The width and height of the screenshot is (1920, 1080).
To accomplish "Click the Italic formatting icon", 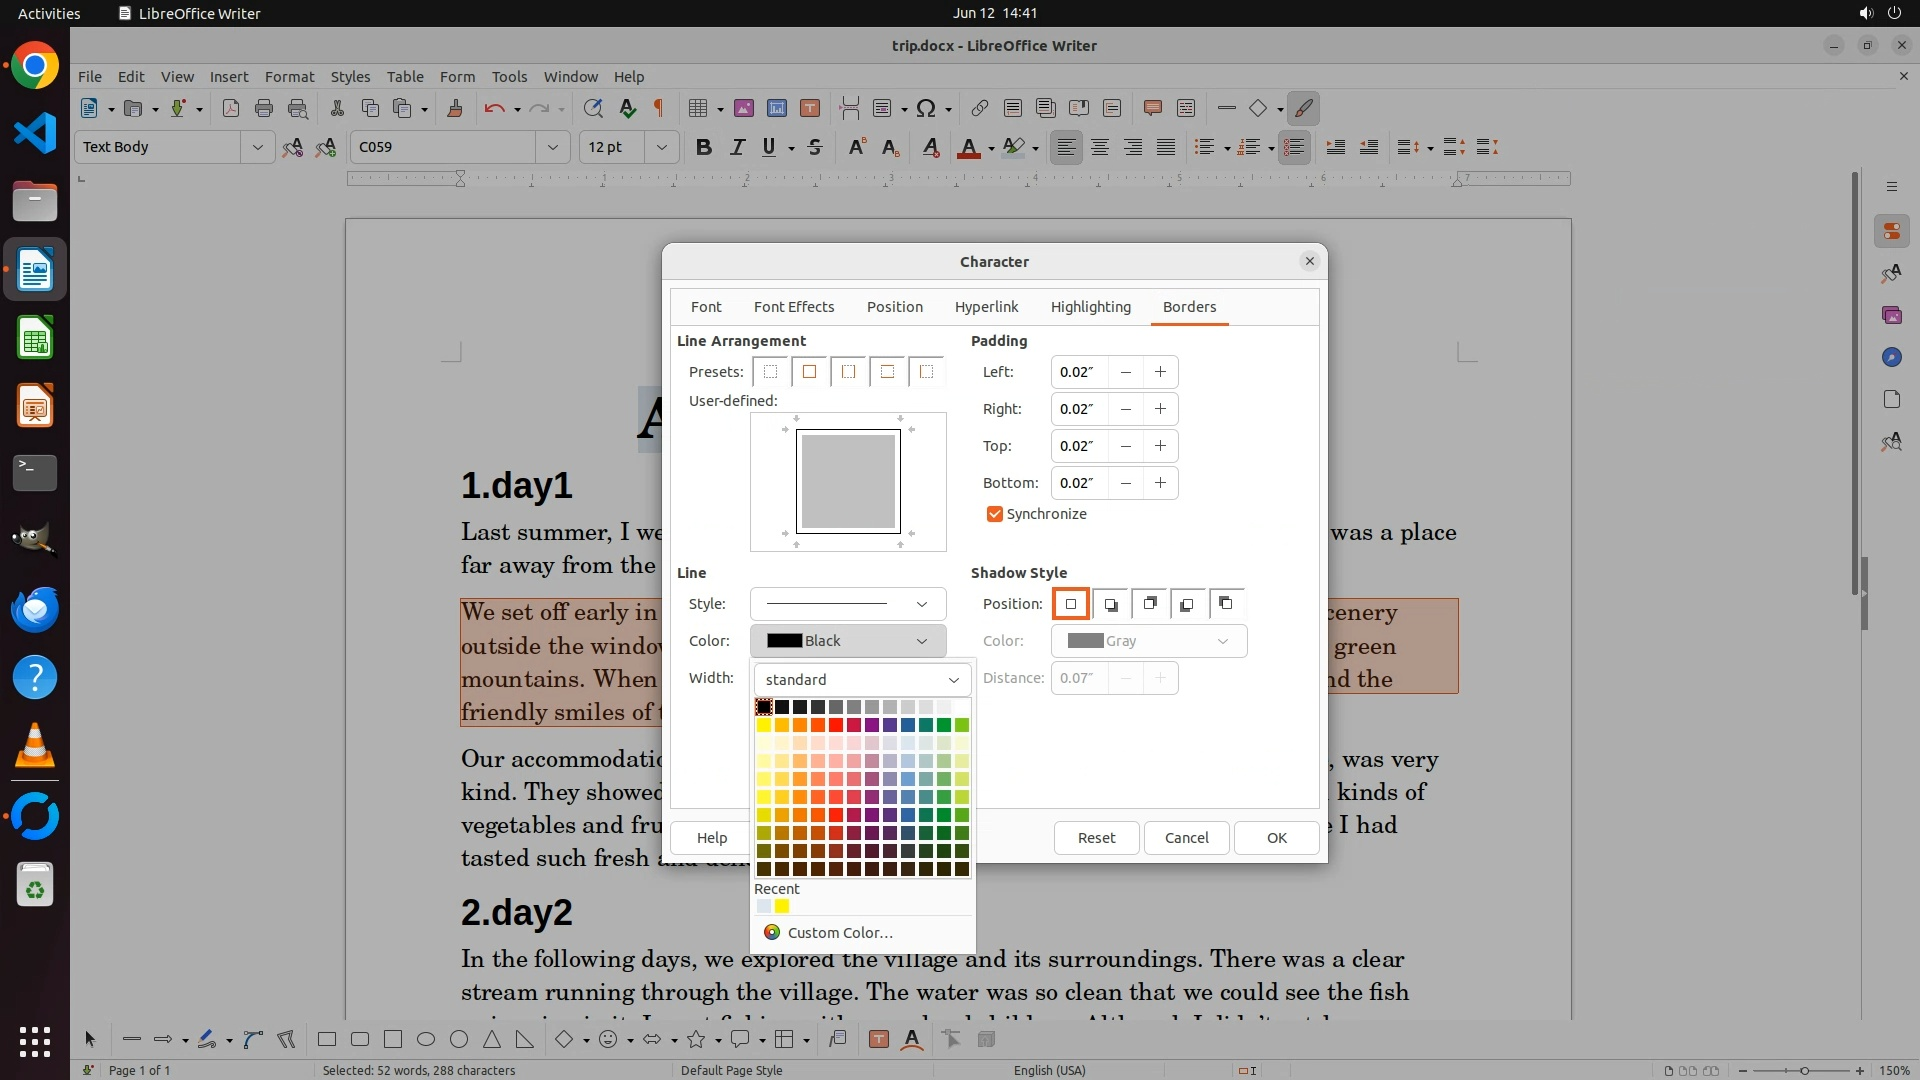I will coord(737,147).
